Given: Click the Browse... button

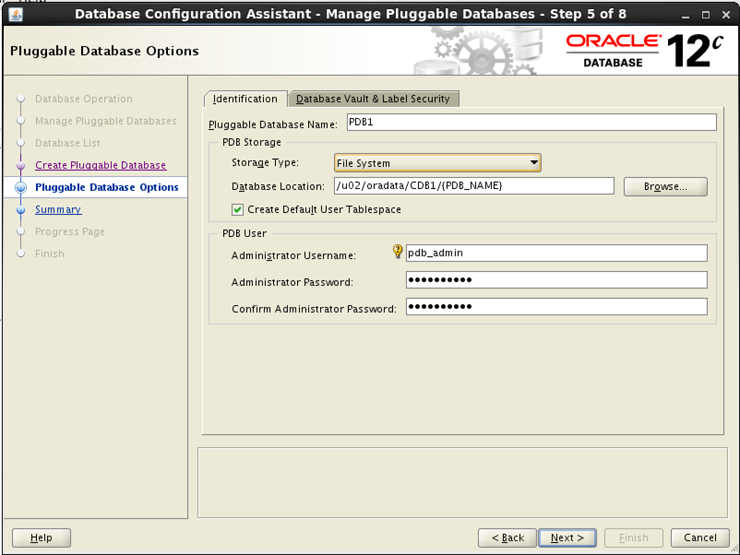Looking at the screenshot, I should pos(665,186).
